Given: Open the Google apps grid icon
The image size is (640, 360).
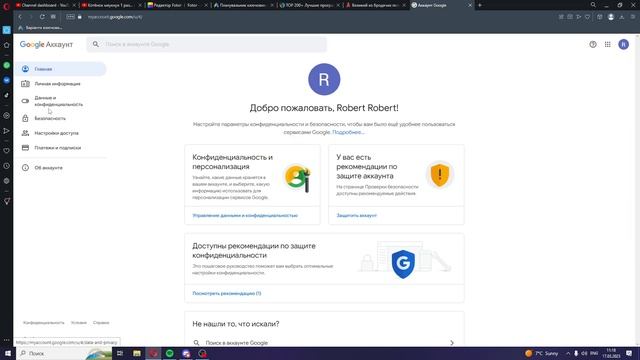Looking at the screenshot, I should (607, 44).
